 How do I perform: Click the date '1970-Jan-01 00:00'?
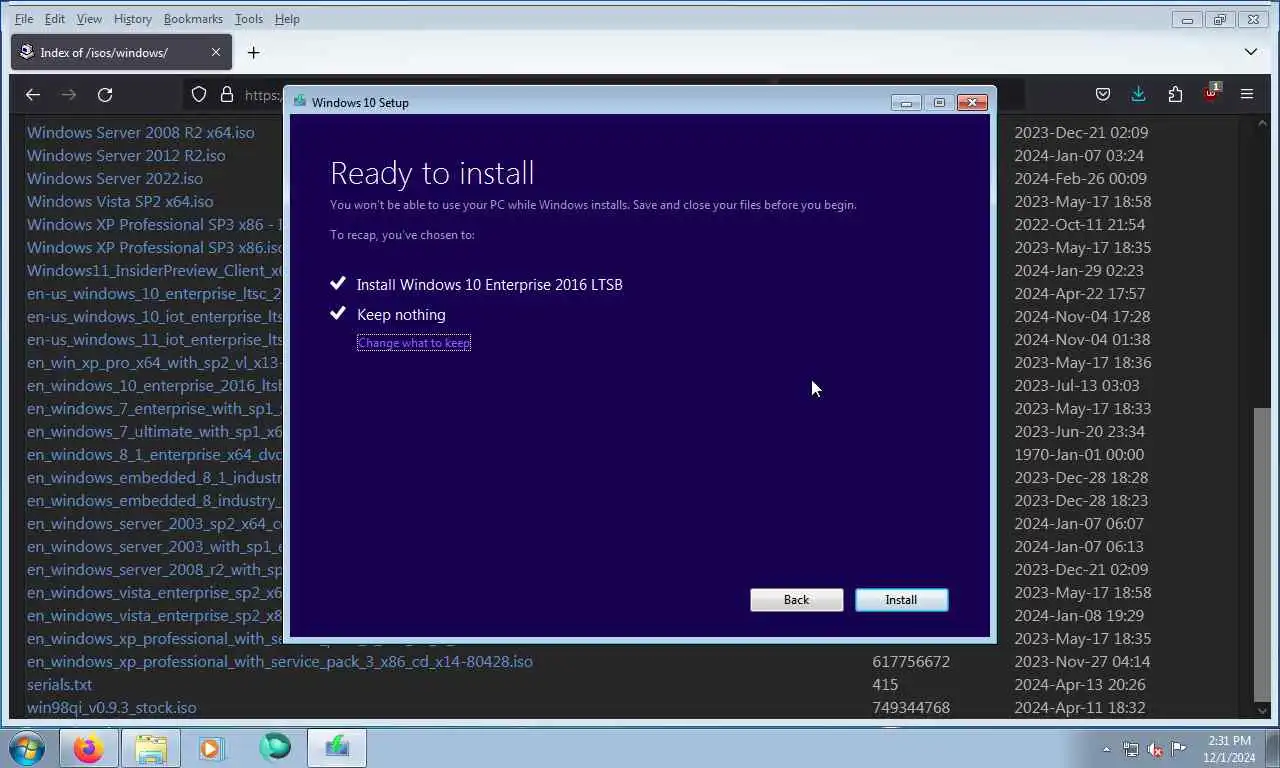1079,454
